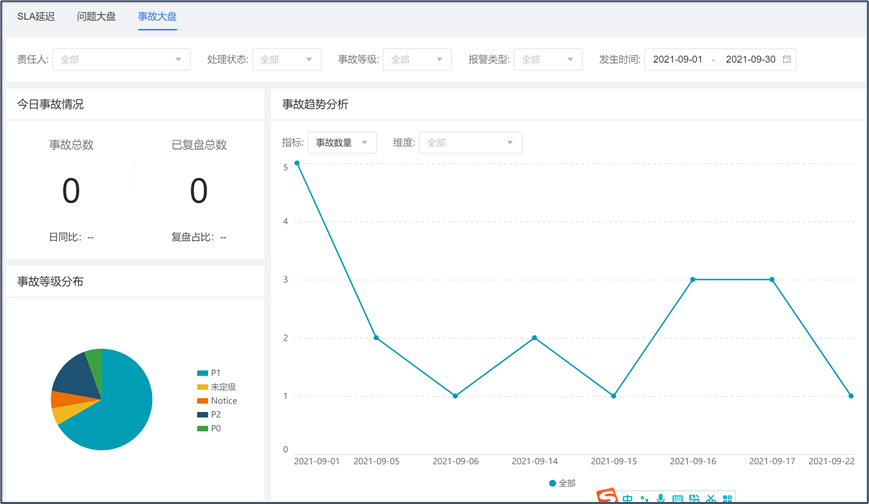Image resolution: width=869 pixels, height=504 pixels.
Task: Open the 指标 事故数量 dropdown
Action: 342,143
